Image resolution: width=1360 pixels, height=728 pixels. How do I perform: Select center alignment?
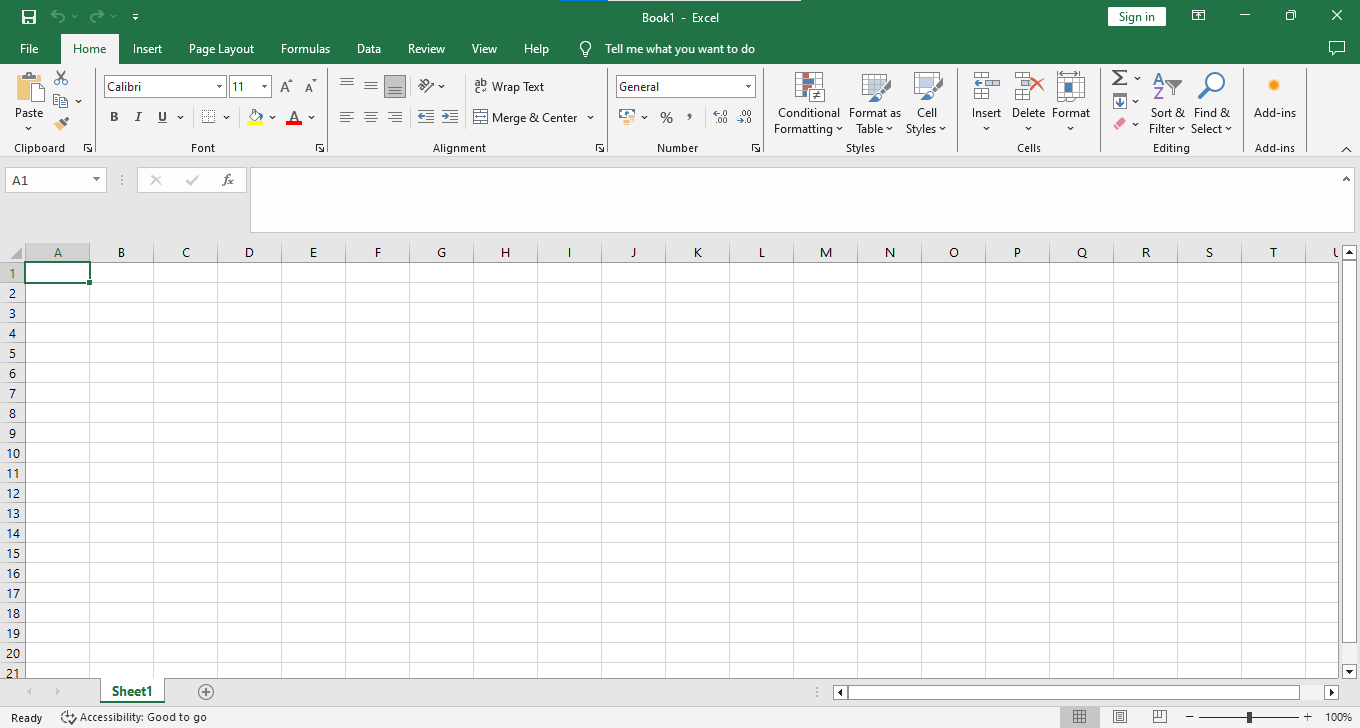tap(370, 117)
